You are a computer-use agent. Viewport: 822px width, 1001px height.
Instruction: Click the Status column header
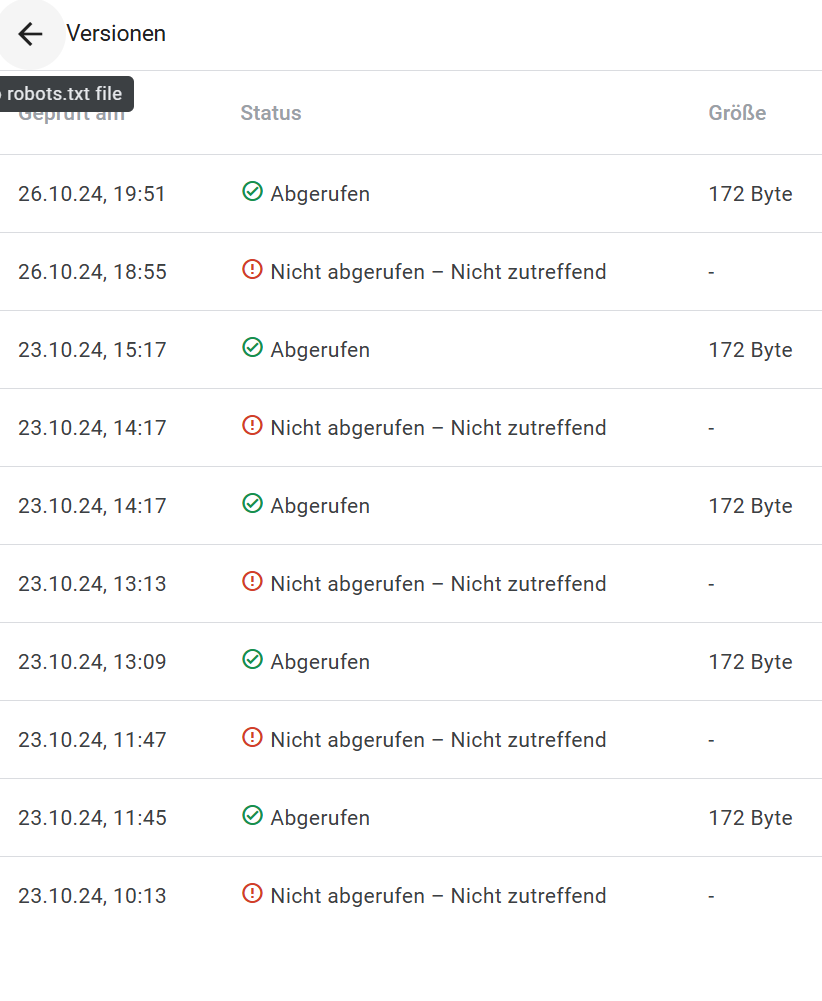tap(271, 113)
